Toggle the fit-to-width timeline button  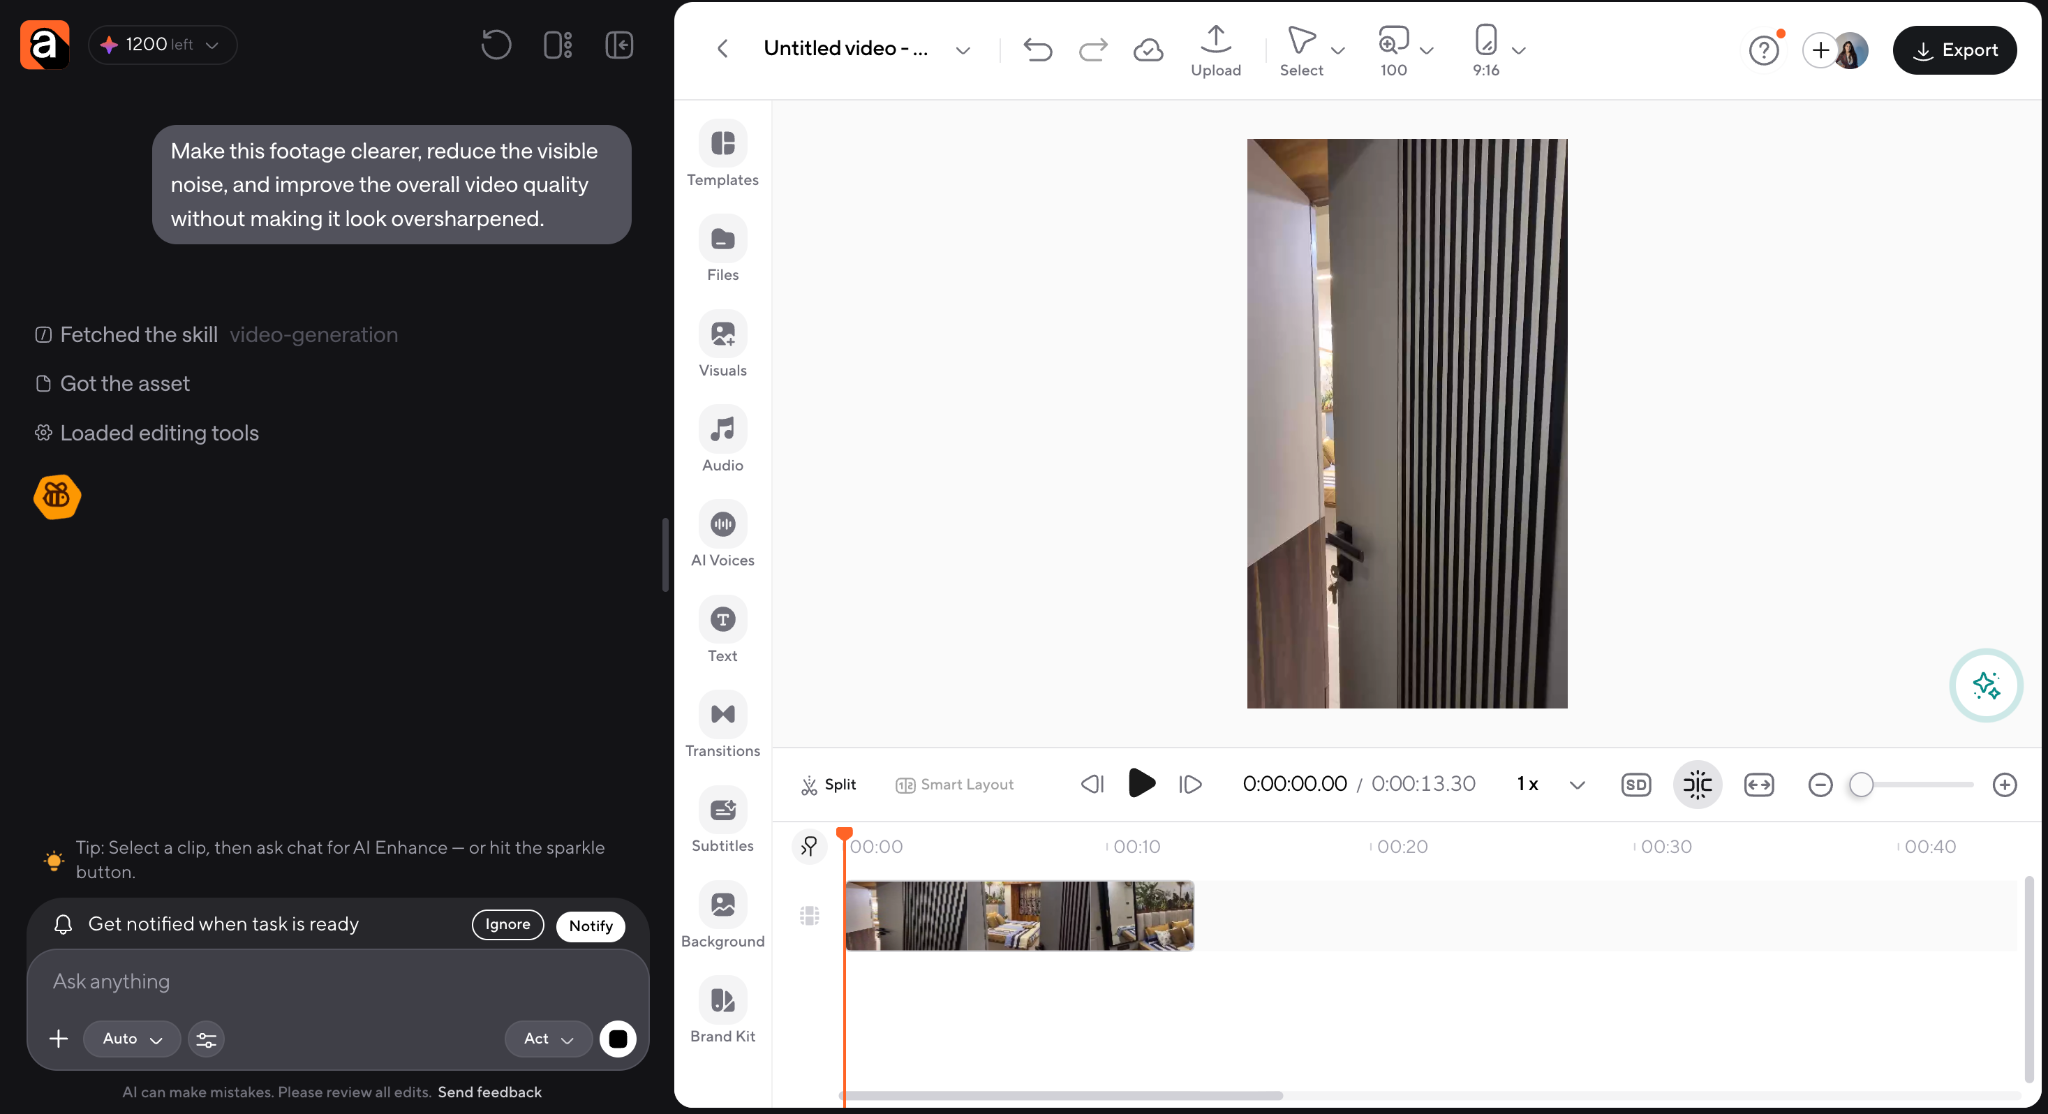[1759, 785]
